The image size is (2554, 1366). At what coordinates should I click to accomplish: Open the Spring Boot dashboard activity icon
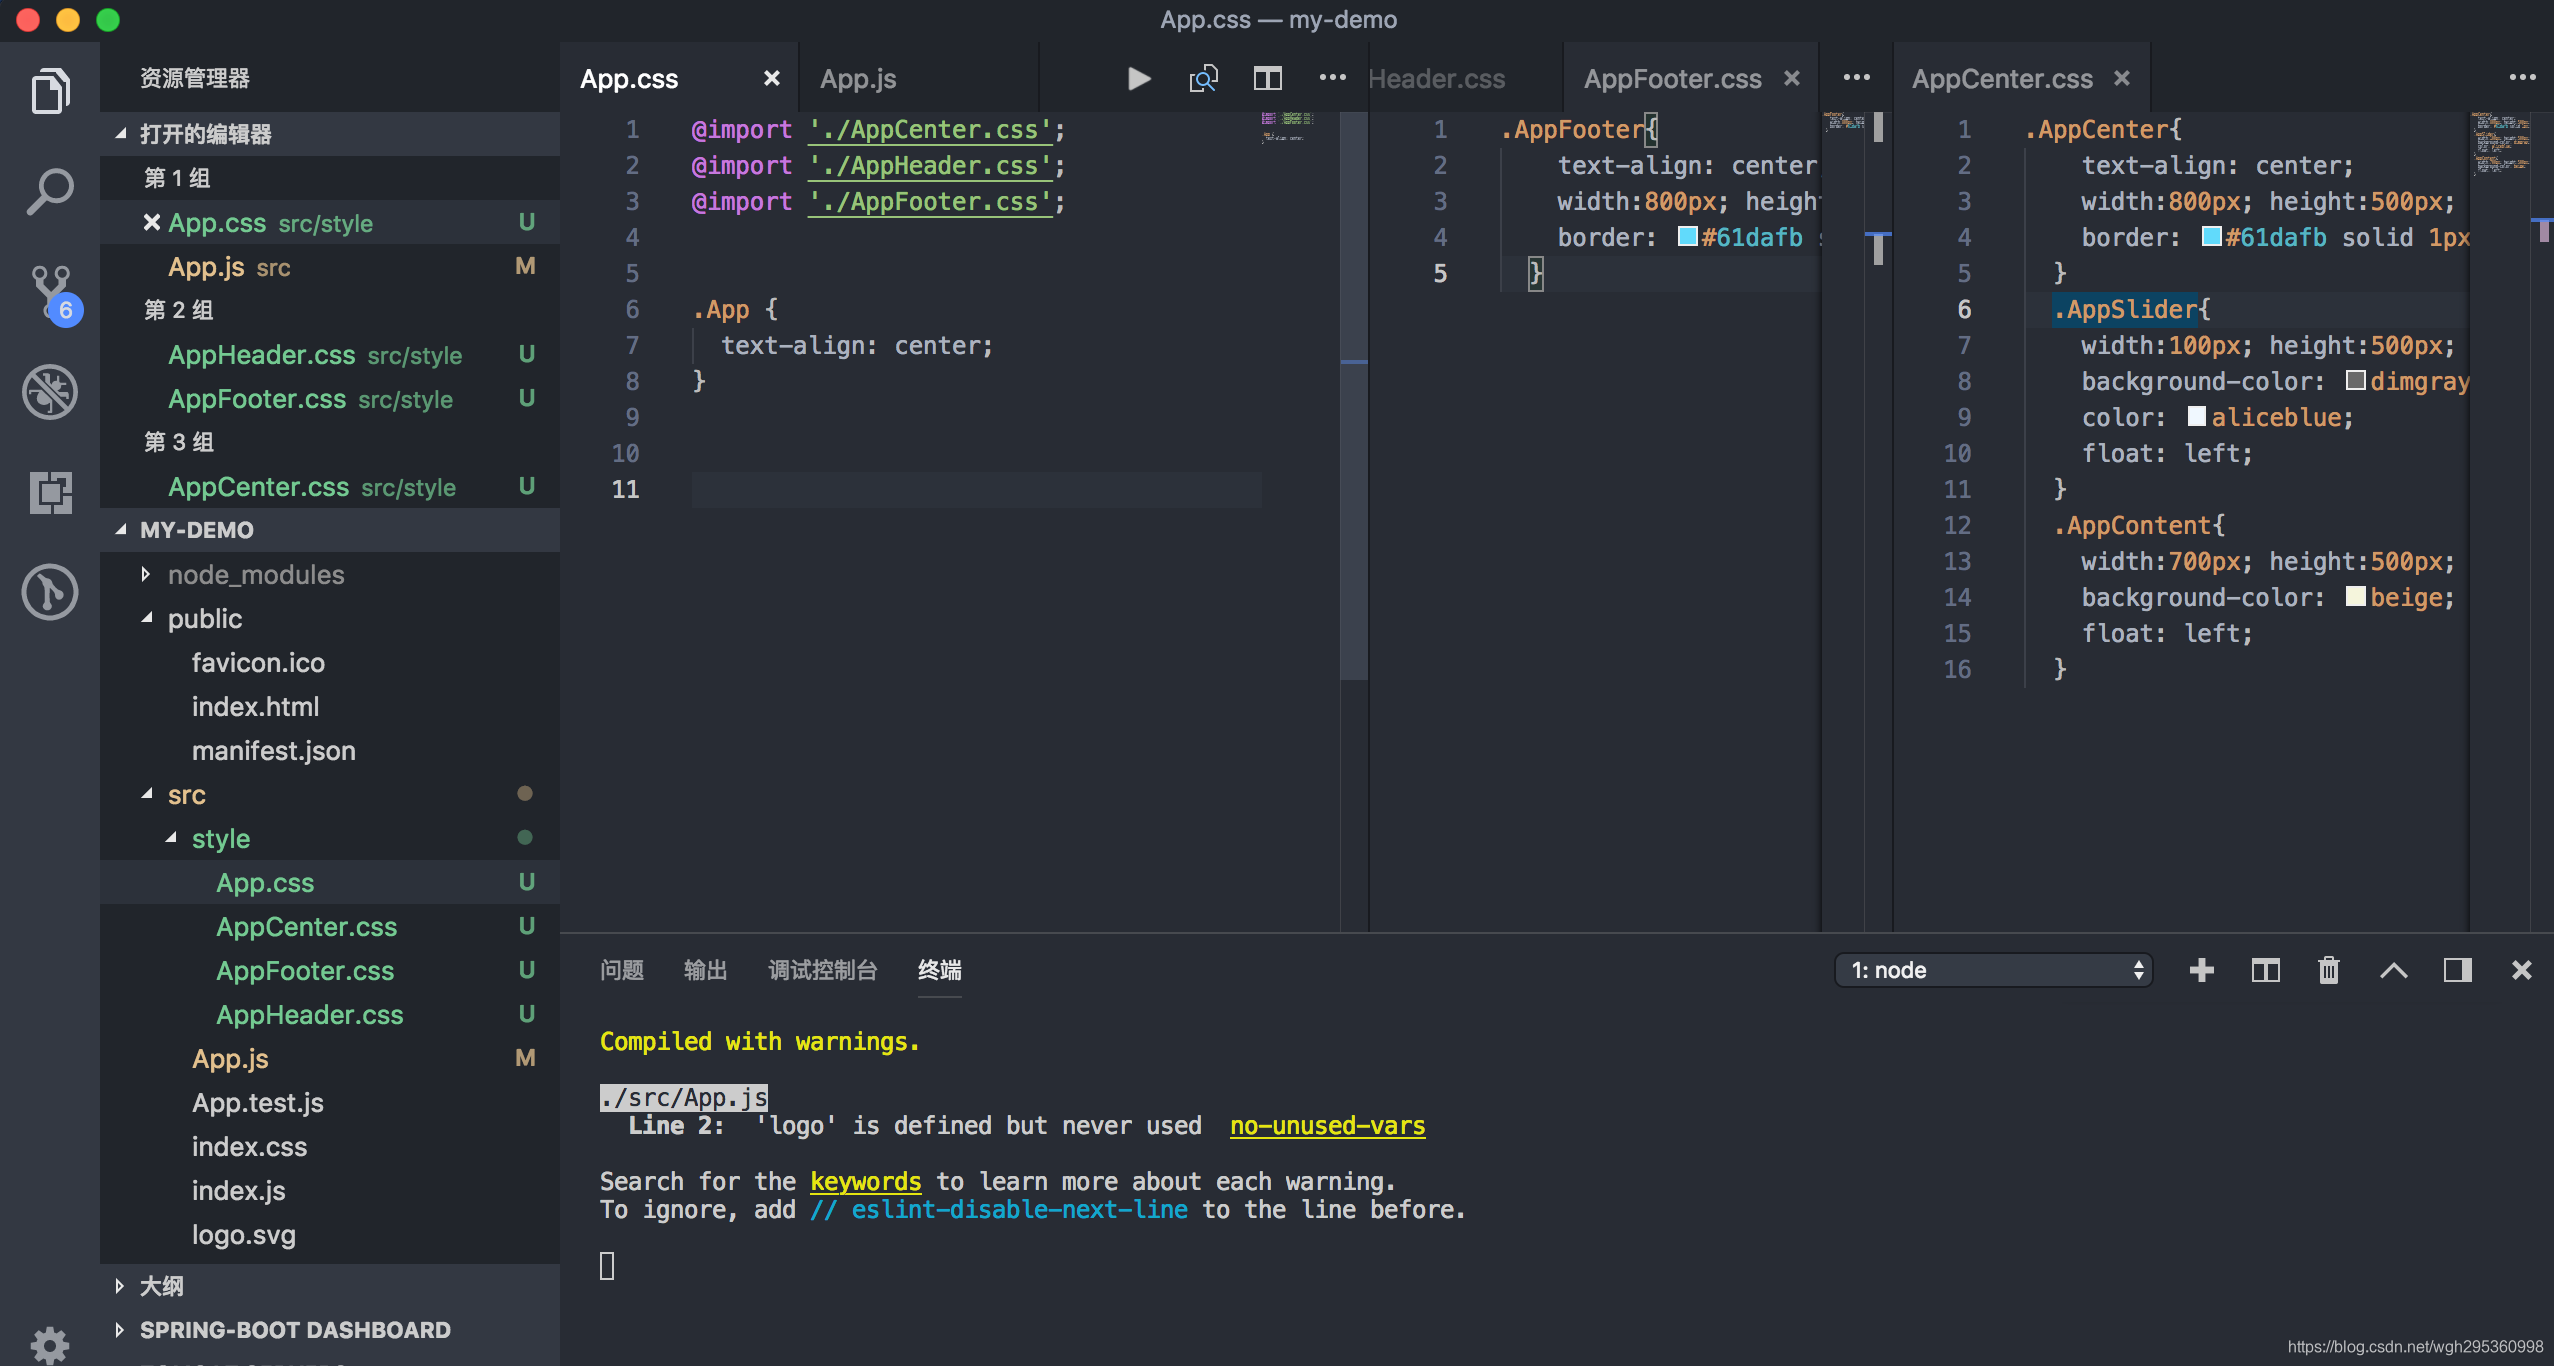point(50,592)
